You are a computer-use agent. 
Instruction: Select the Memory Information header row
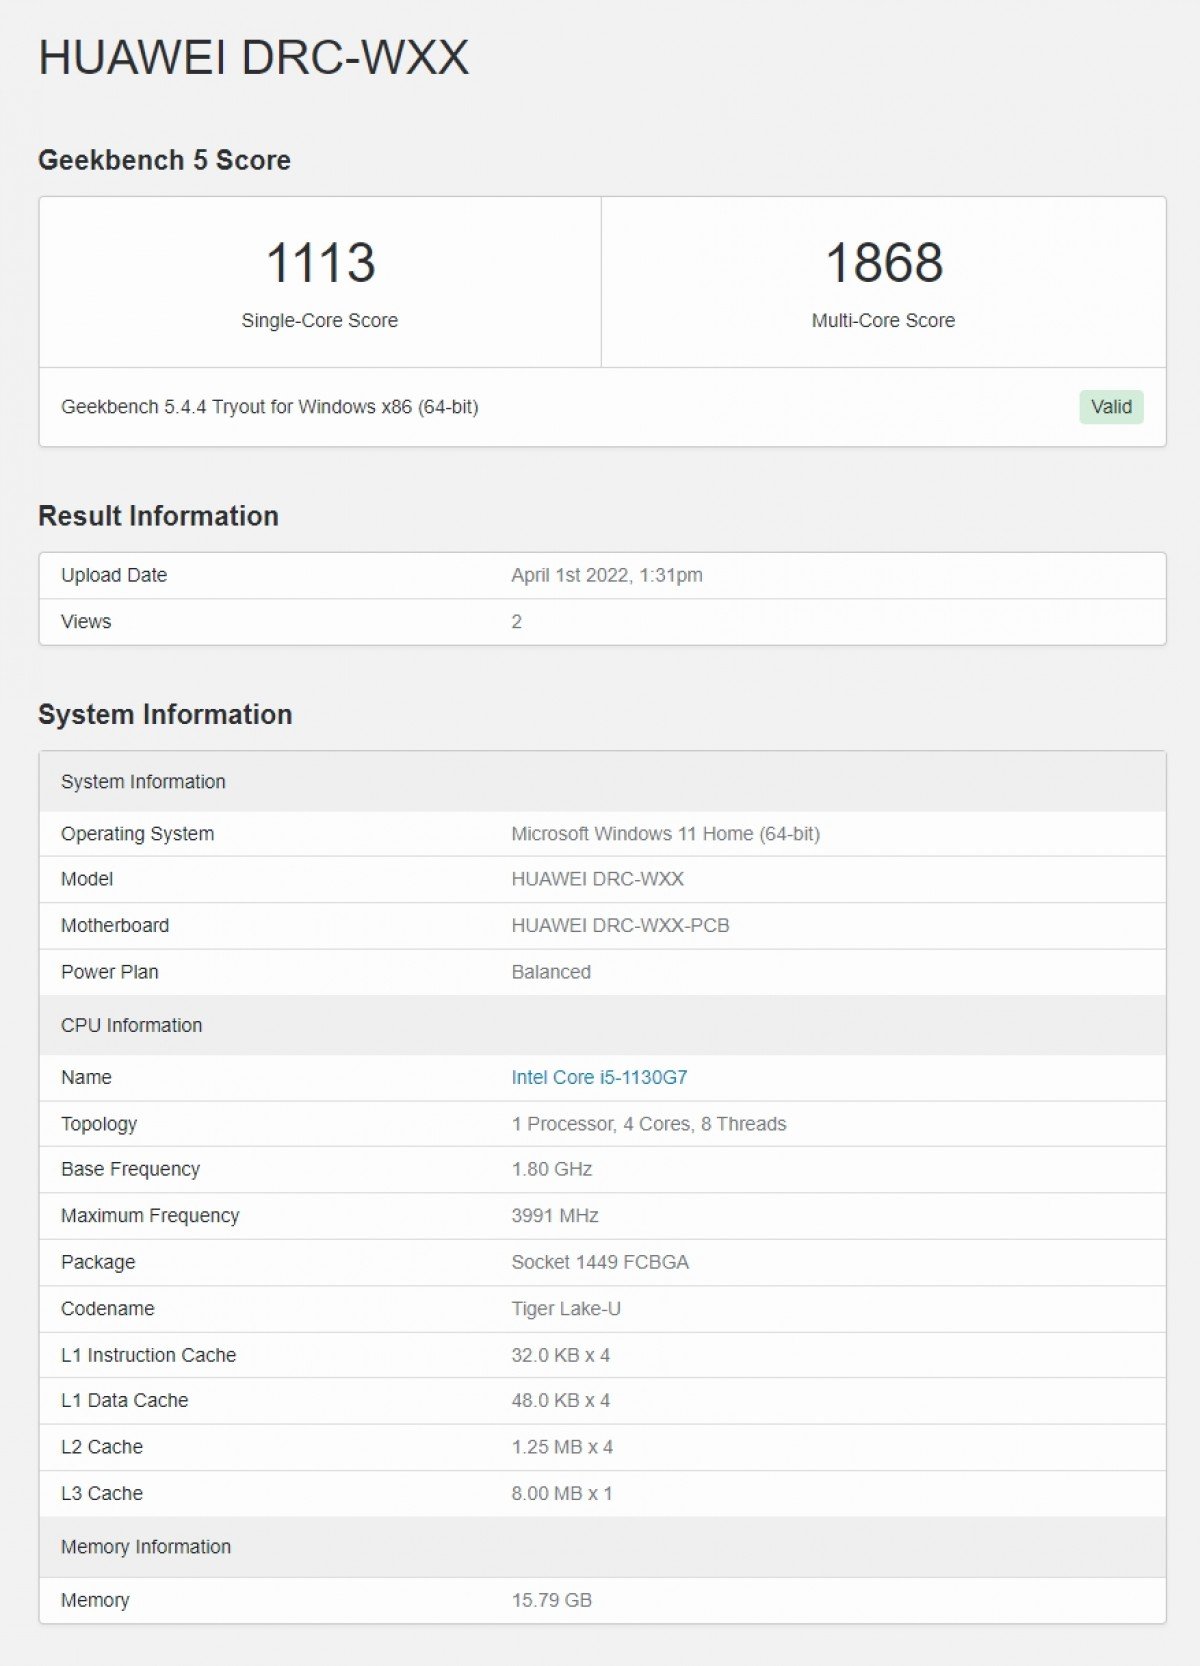coord(602,1547)
